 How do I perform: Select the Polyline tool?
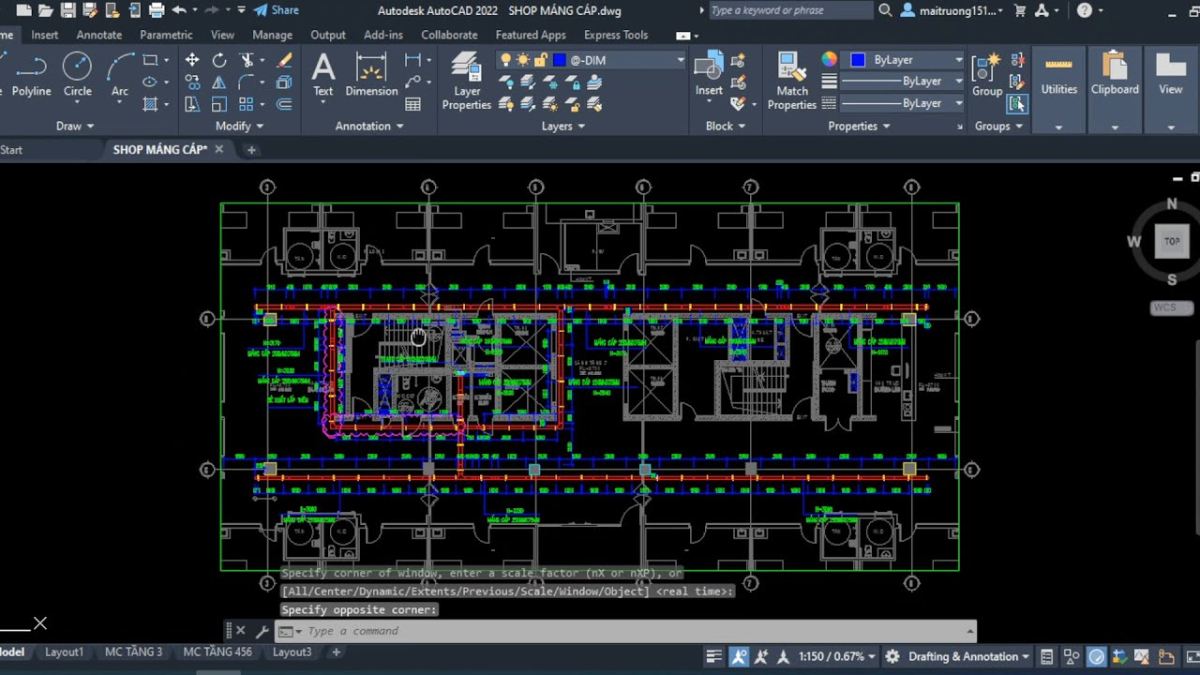31,75
